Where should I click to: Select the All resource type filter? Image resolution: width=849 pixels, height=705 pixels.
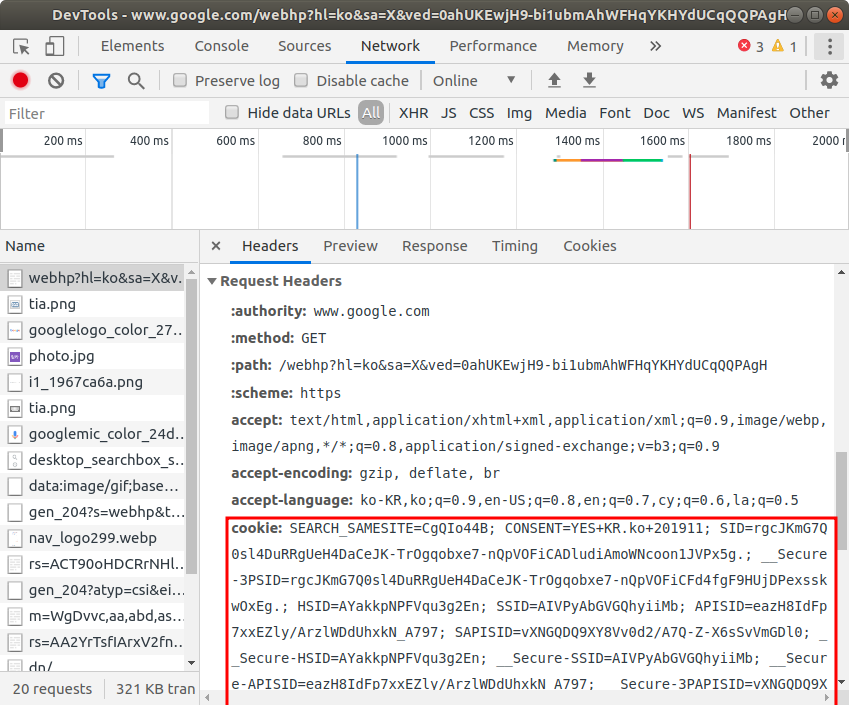click(371, 113)
